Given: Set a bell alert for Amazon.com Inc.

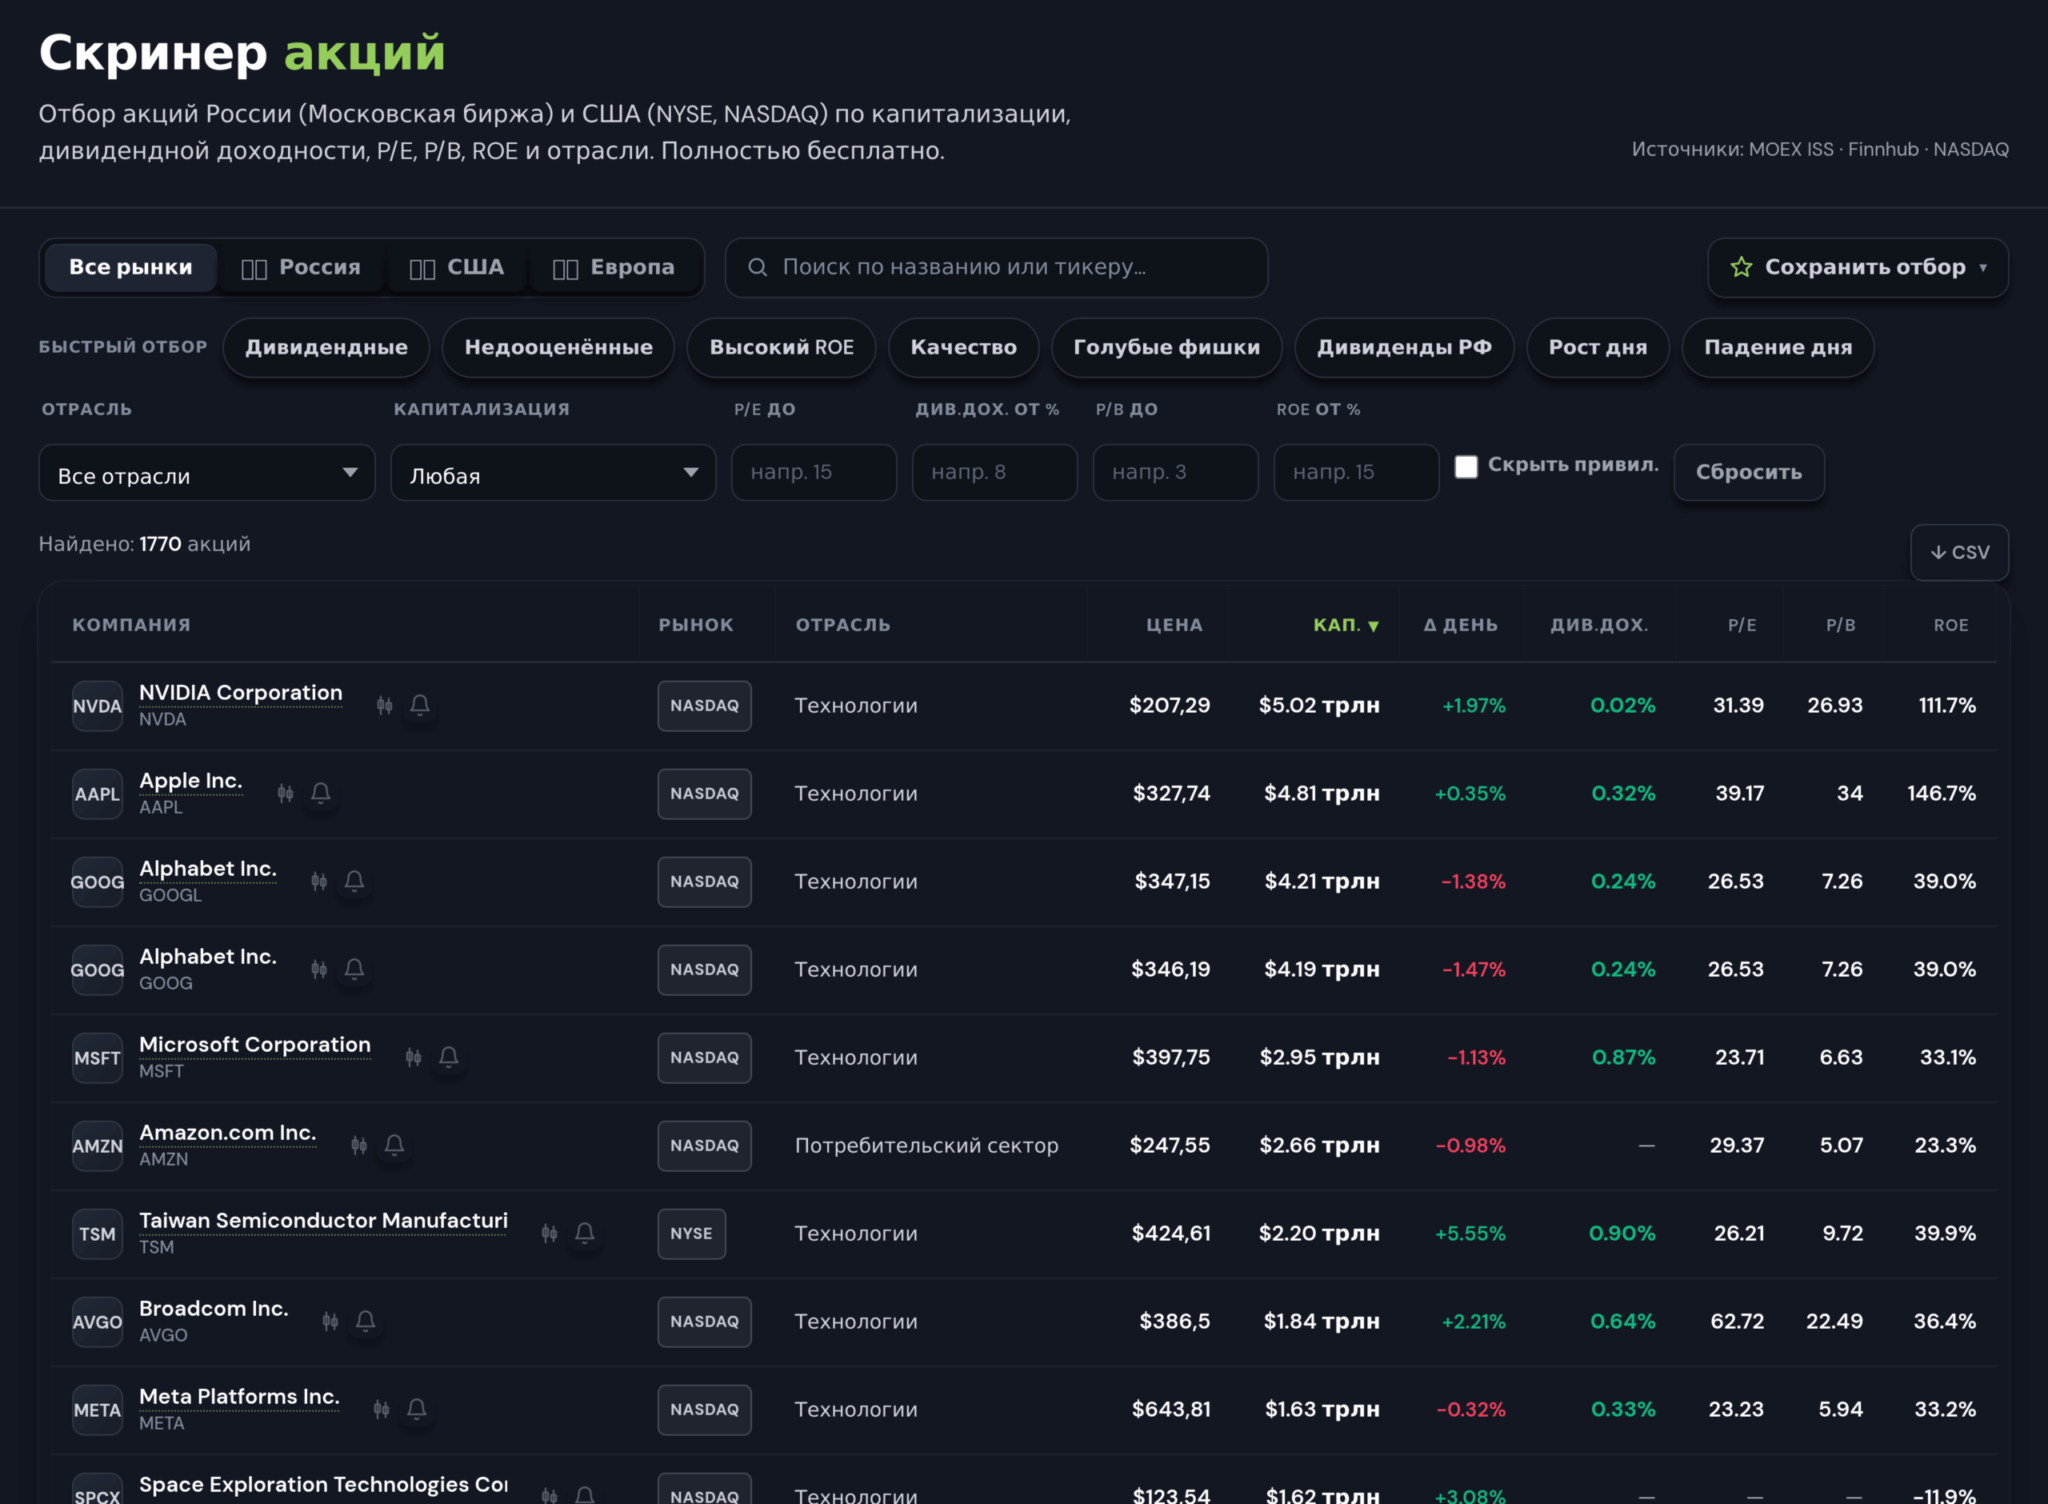Looking at the screenshot, I should click(x=395, y=1145).
